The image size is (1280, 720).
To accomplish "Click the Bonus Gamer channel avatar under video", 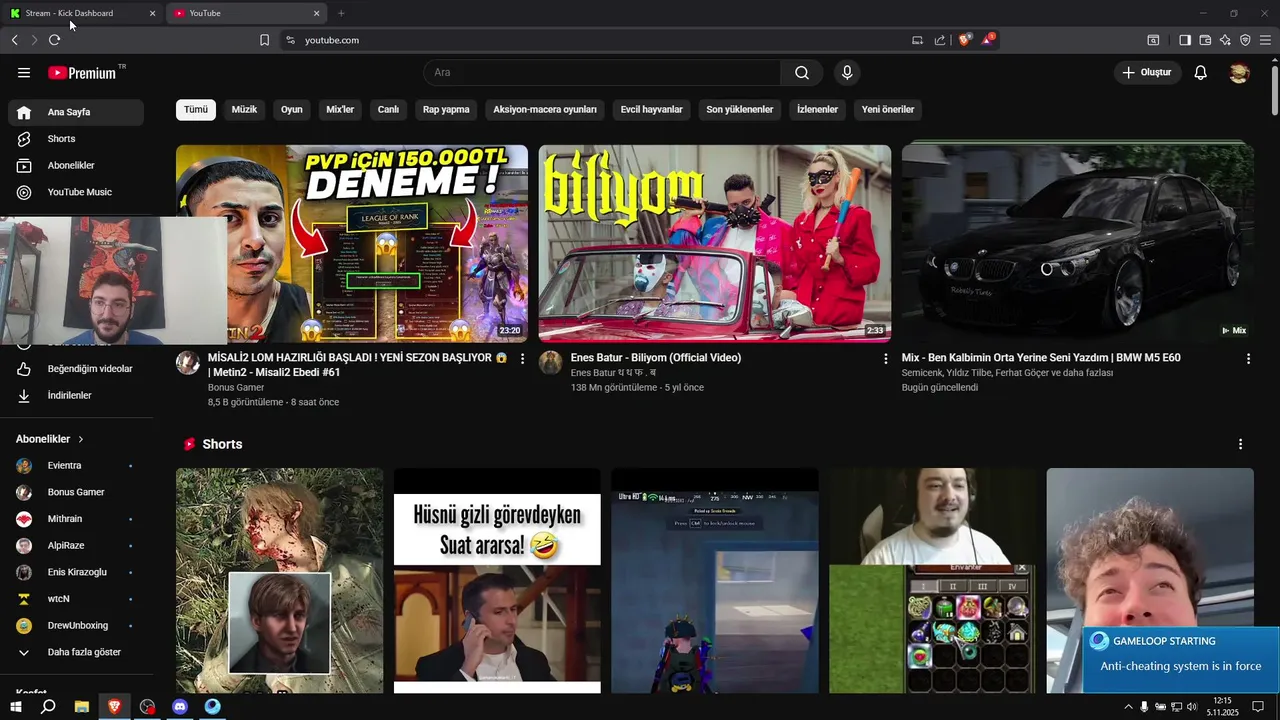I will 188,362.
